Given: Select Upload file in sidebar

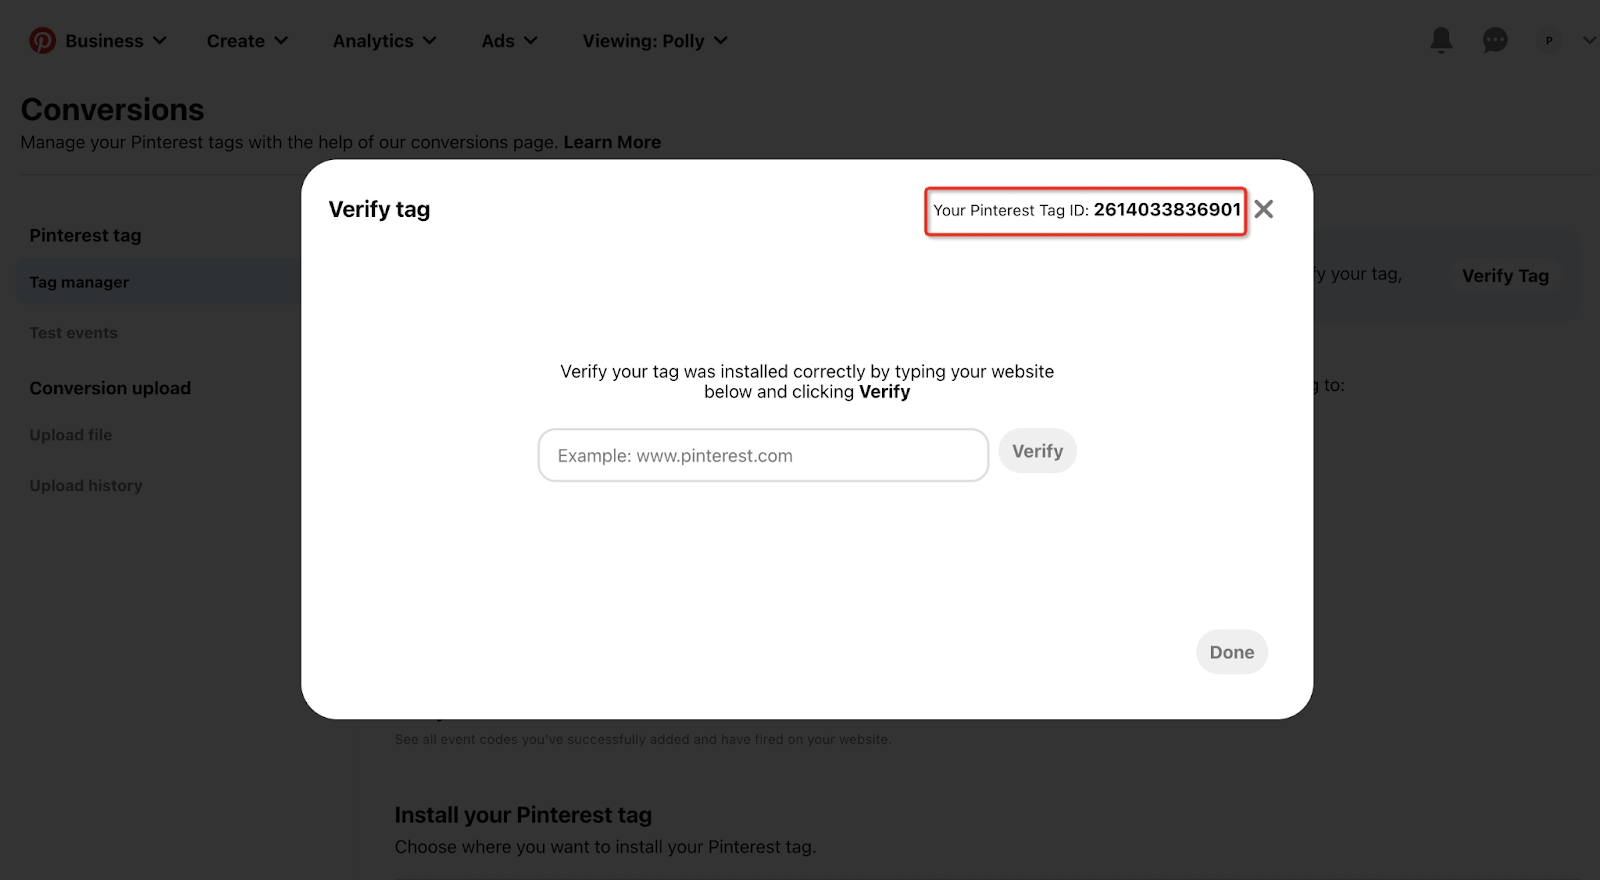Looking at the screenshot, I should 70,435.
